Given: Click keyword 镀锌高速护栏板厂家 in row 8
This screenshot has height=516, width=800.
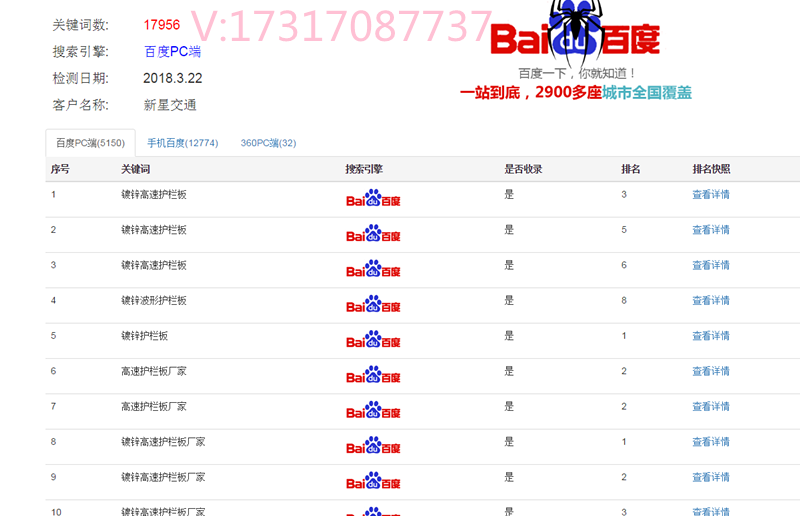Looking at the screenshot, I should point(163,441).
